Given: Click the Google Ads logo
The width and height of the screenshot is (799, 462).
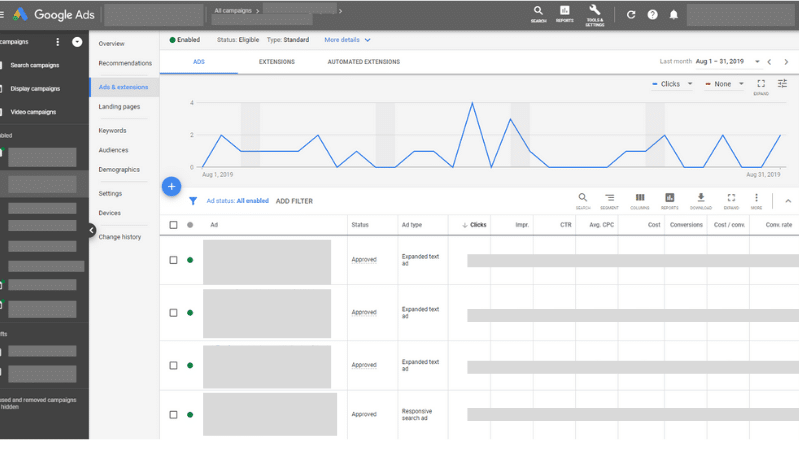Looking at the screenshot, I should (x=54, y=15).
